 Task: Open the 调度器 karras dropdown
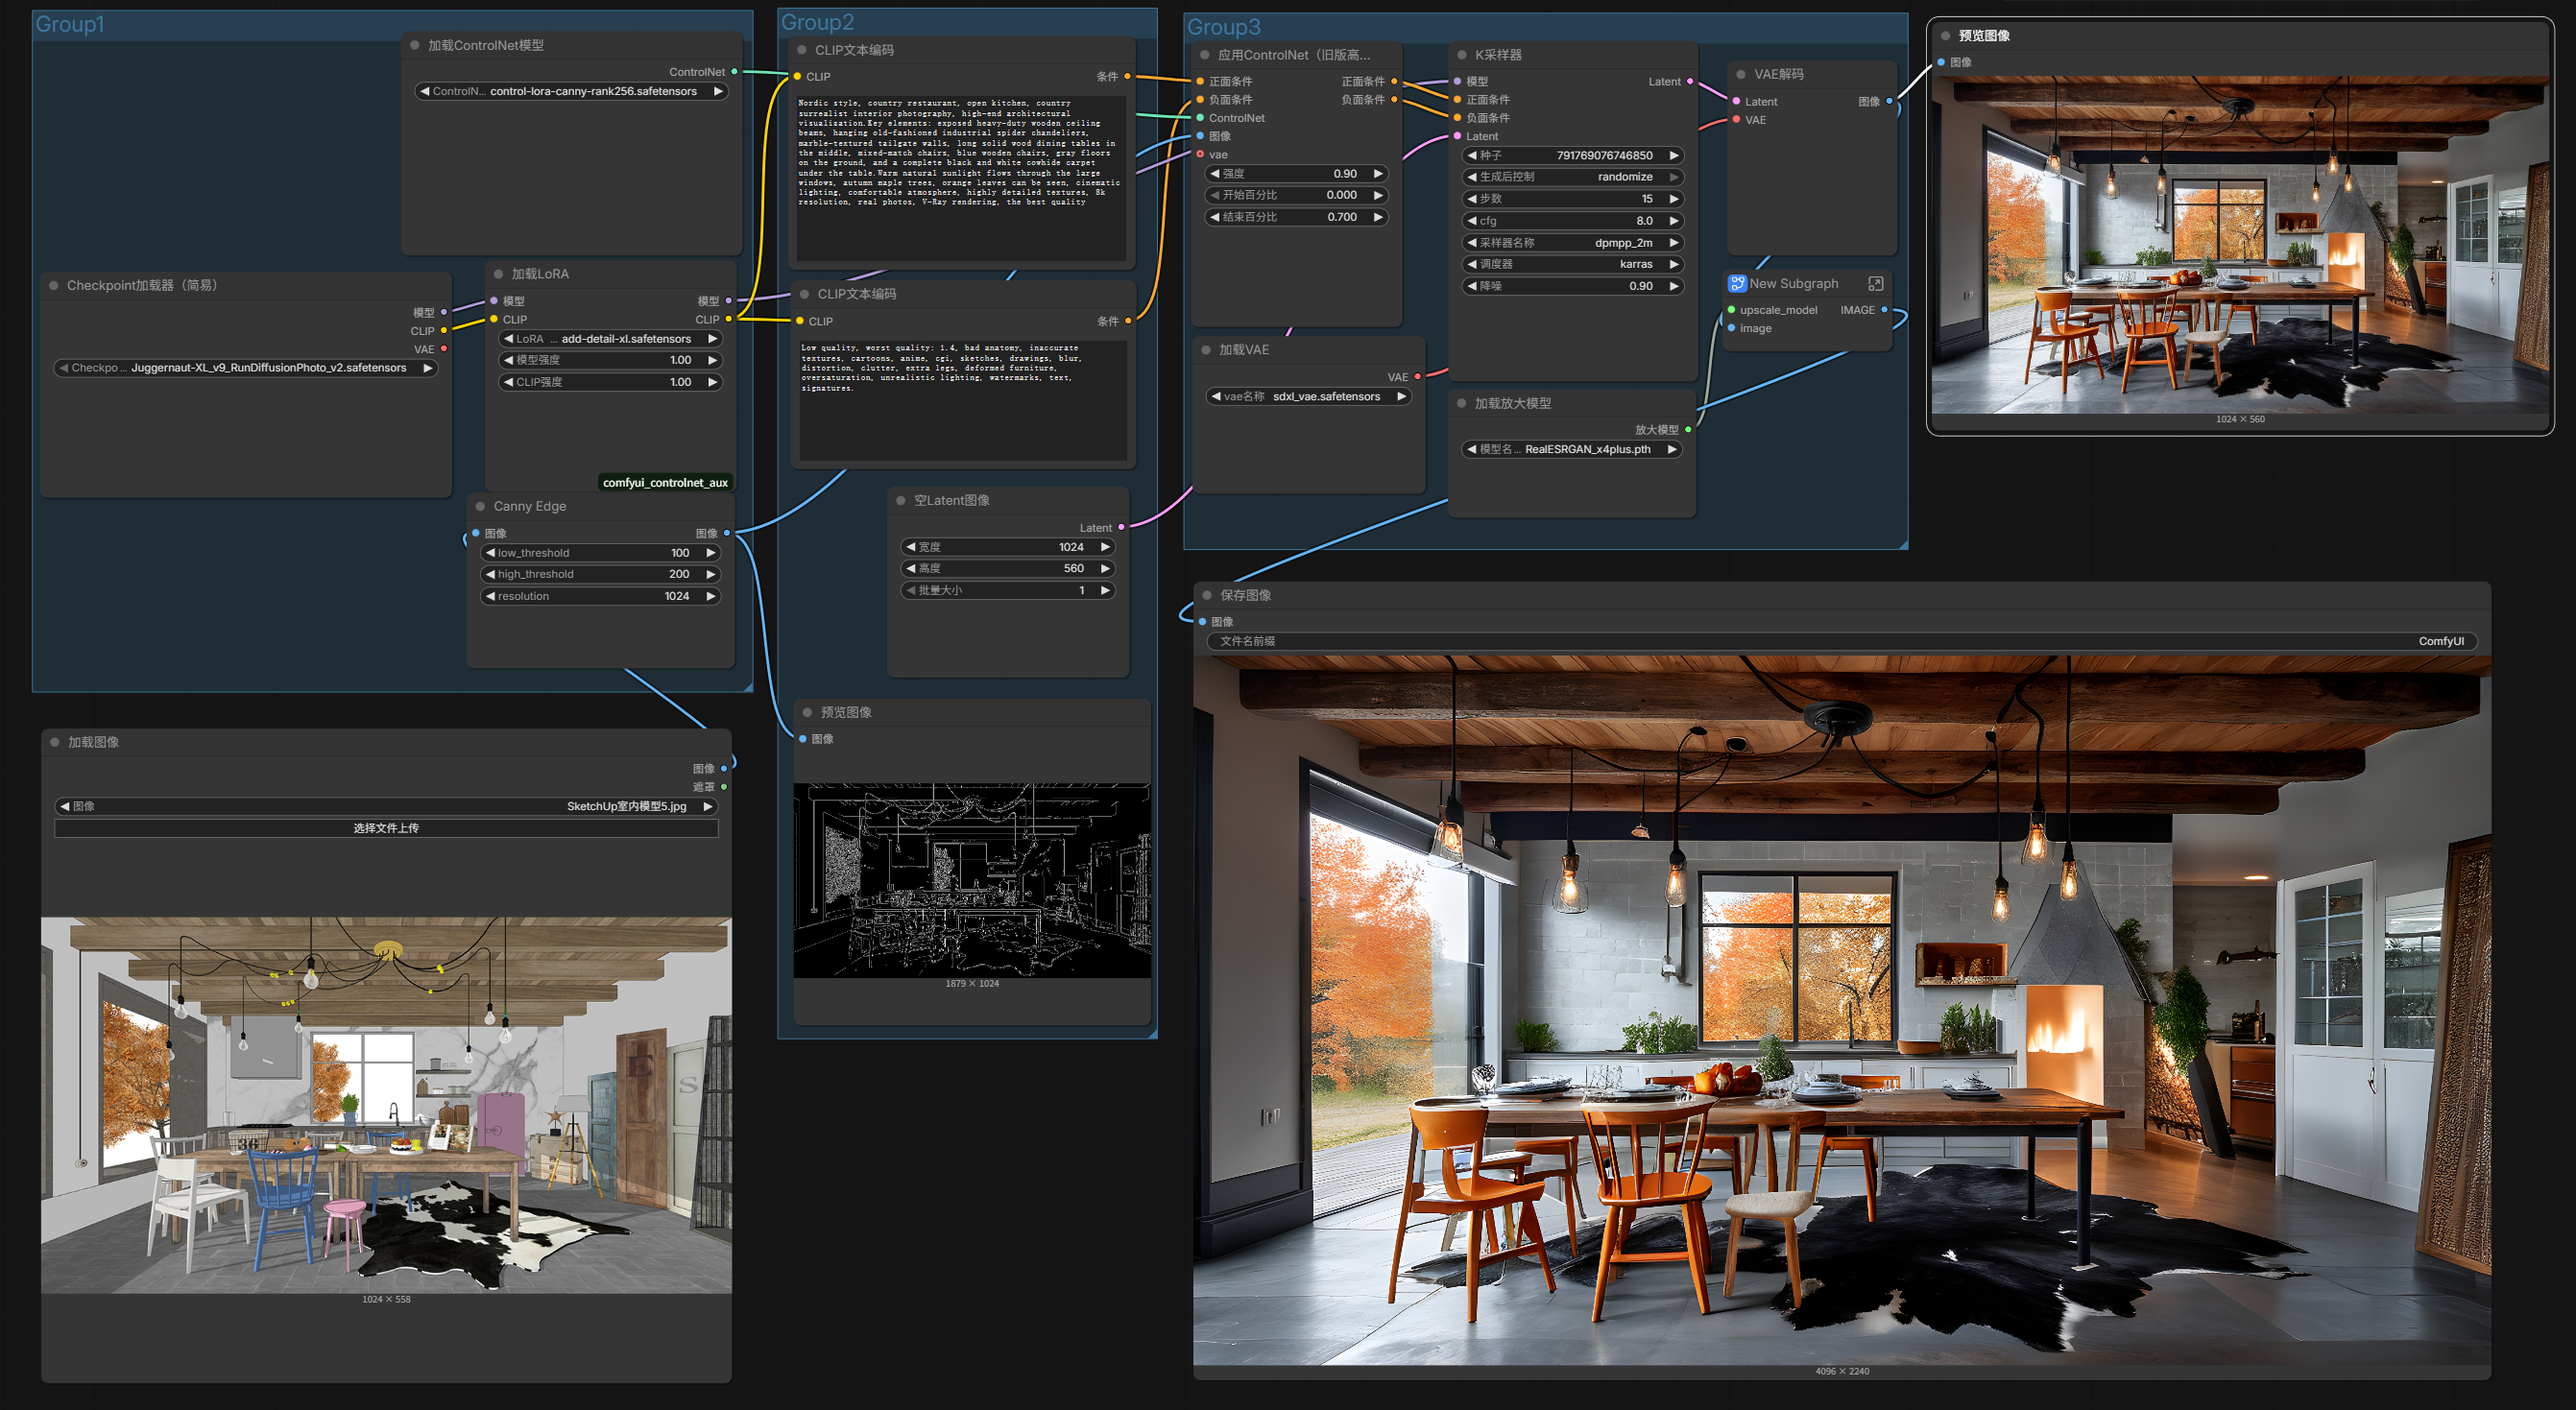(1571, 264)
